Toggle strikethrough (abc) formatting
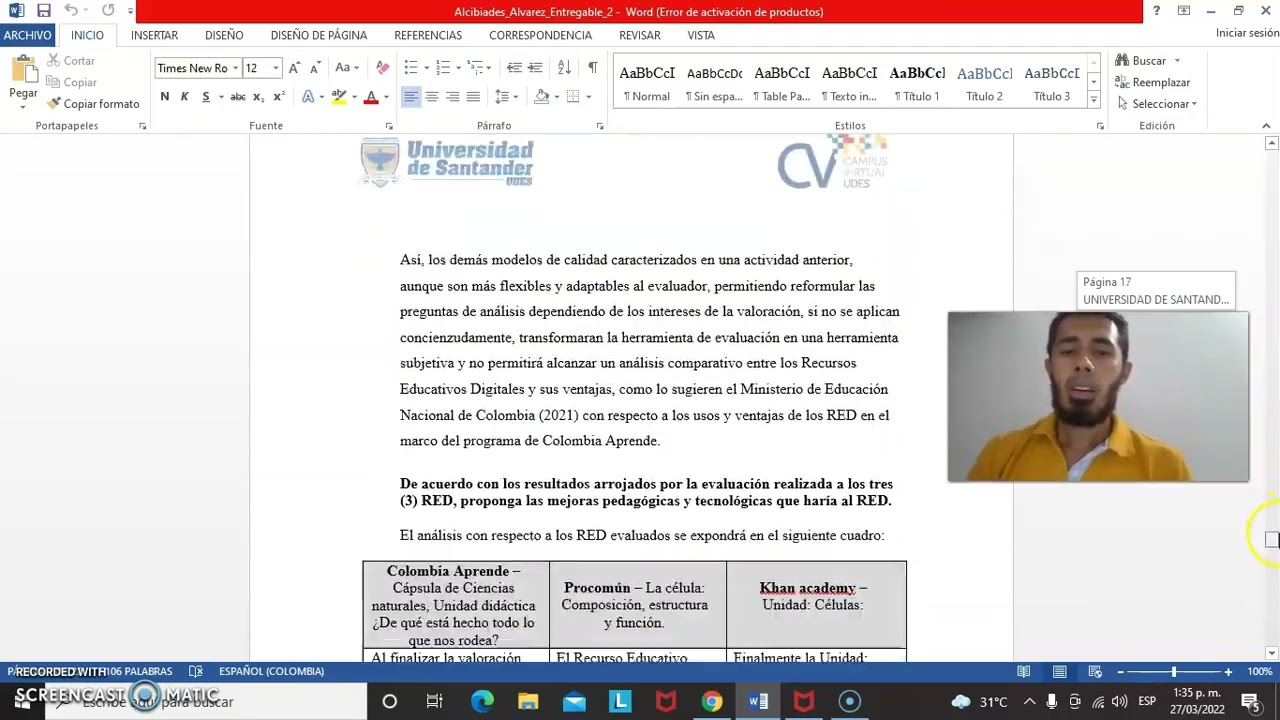 click(x=238, y=97)
